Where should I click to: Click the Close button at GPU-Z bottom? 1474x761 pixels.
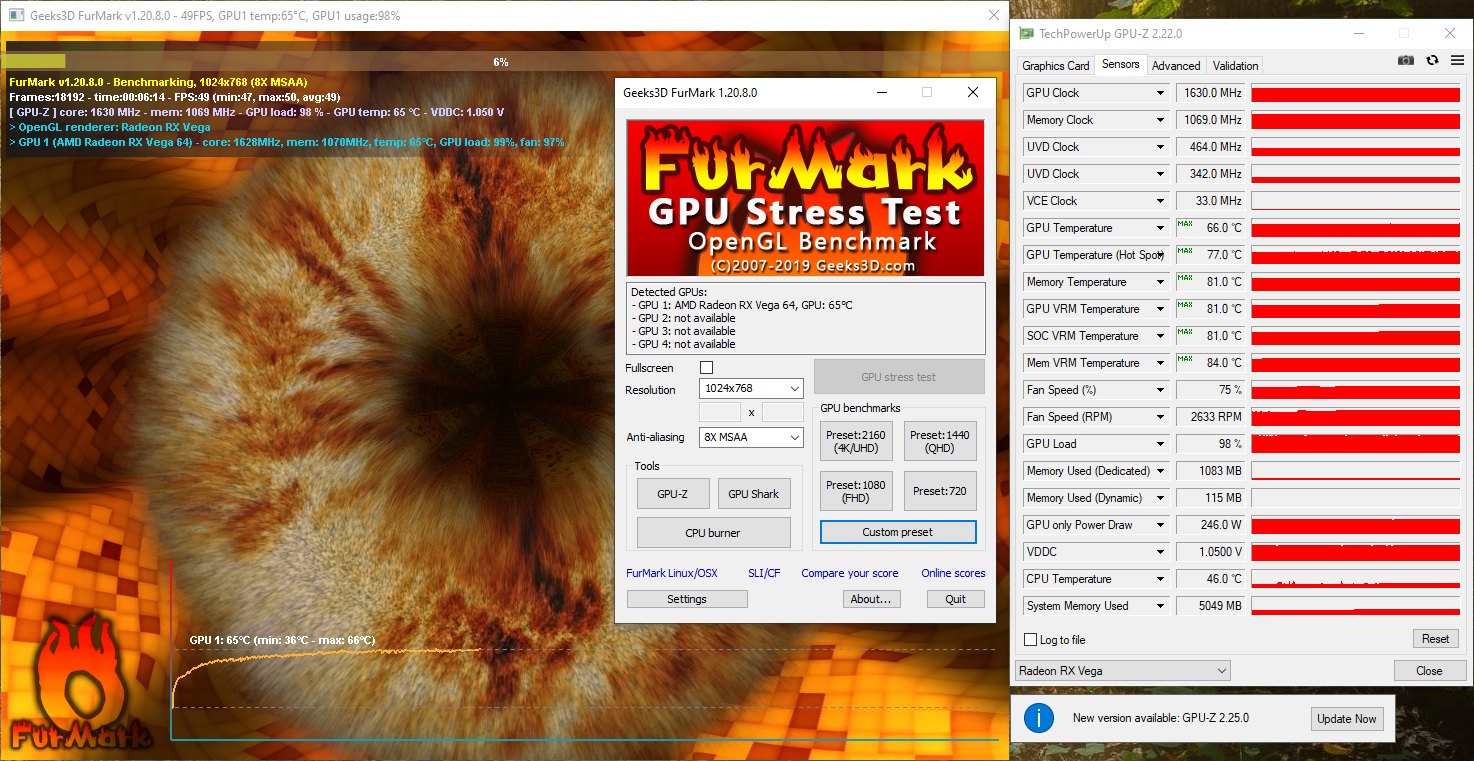[1429, 671]
